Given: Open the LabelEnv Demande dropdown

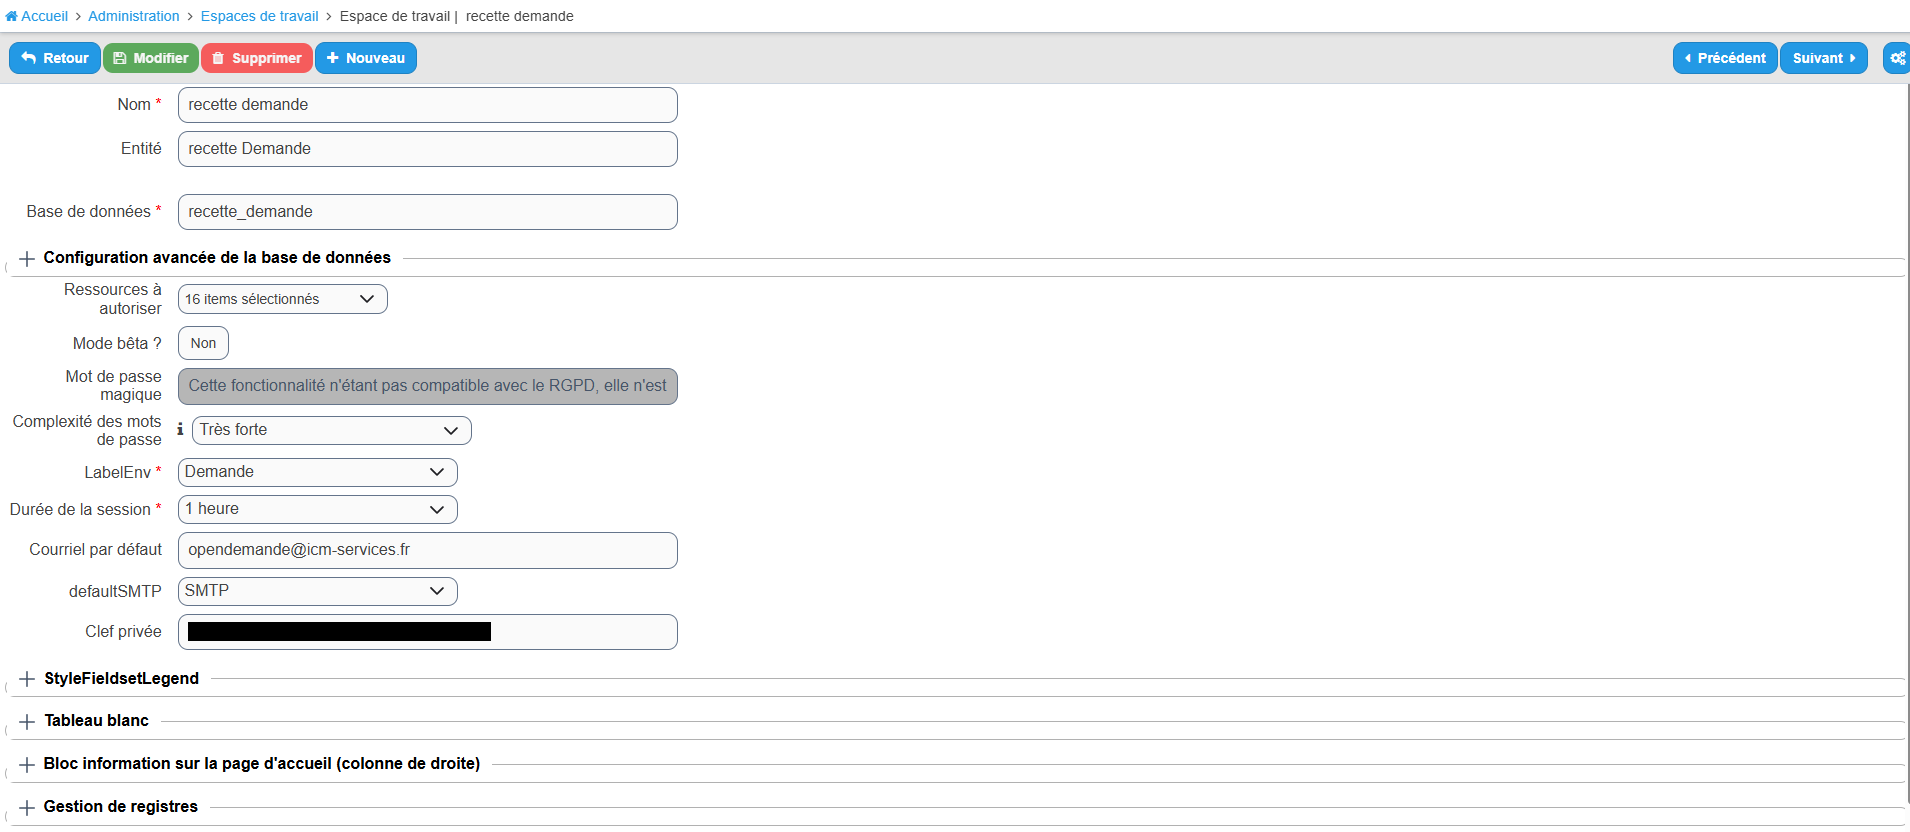Looking at the screenshot, I should tap(318, 472).
